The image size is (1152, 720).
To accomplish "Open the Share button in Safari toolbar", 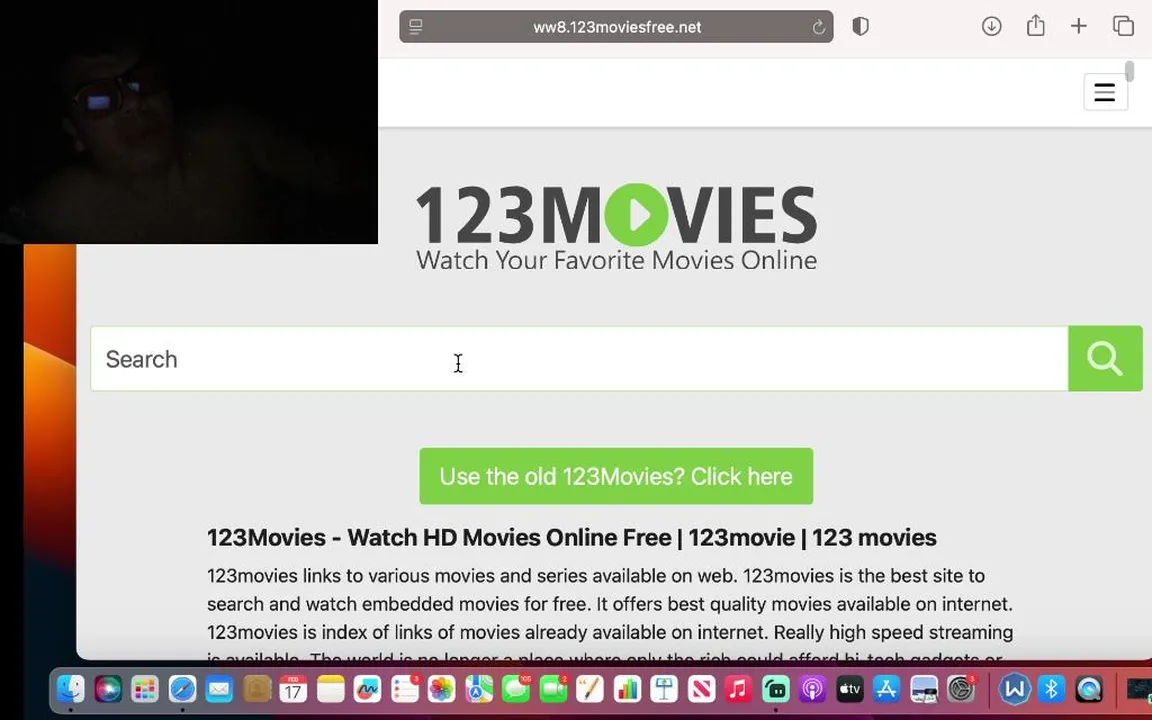I will pyautogui.click(x=1035, y=26).
